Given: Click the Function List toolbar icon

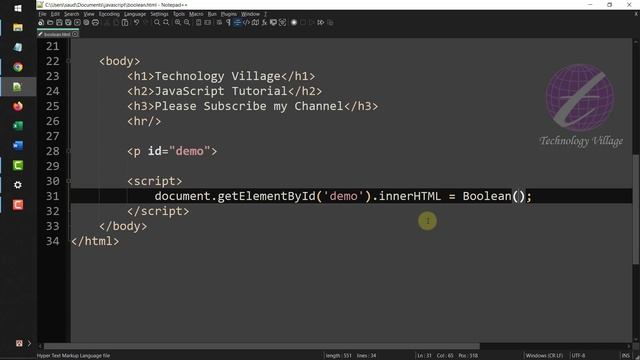Looking at the screenshot, I should click(264, 22).
